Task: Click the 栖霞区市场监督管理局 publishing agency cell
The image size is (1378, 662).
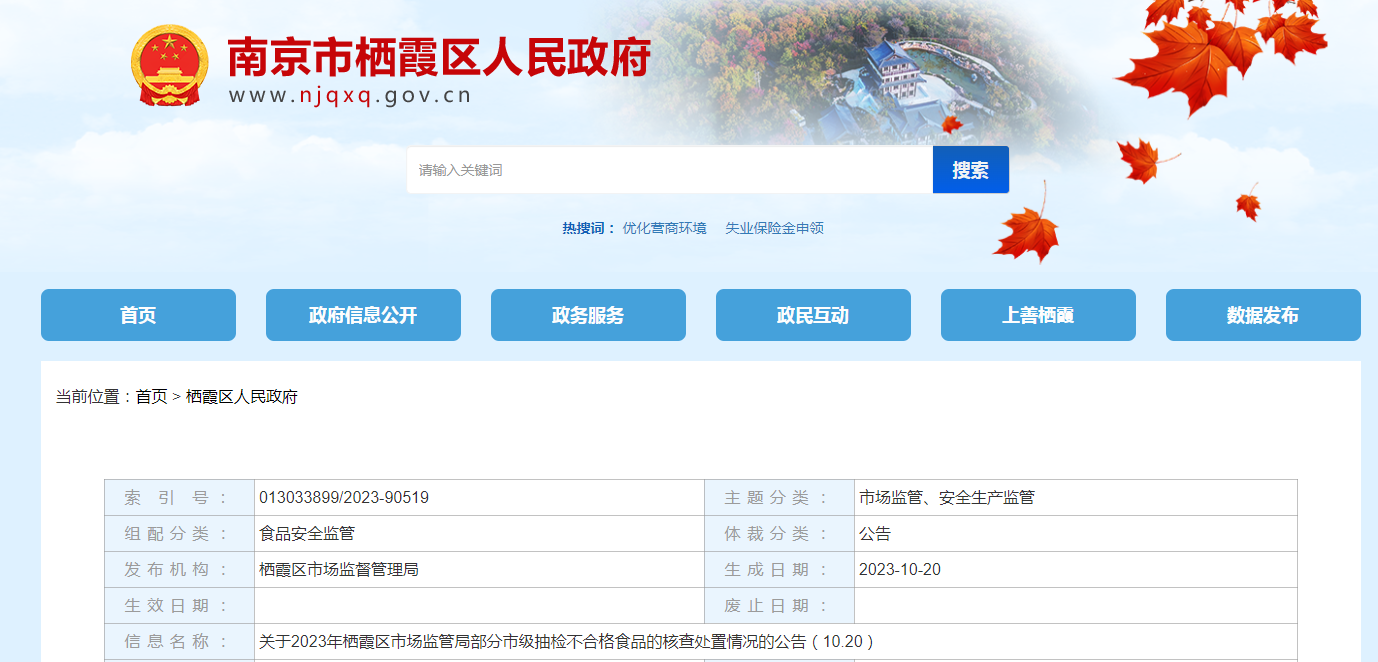Action: [338, 570]
